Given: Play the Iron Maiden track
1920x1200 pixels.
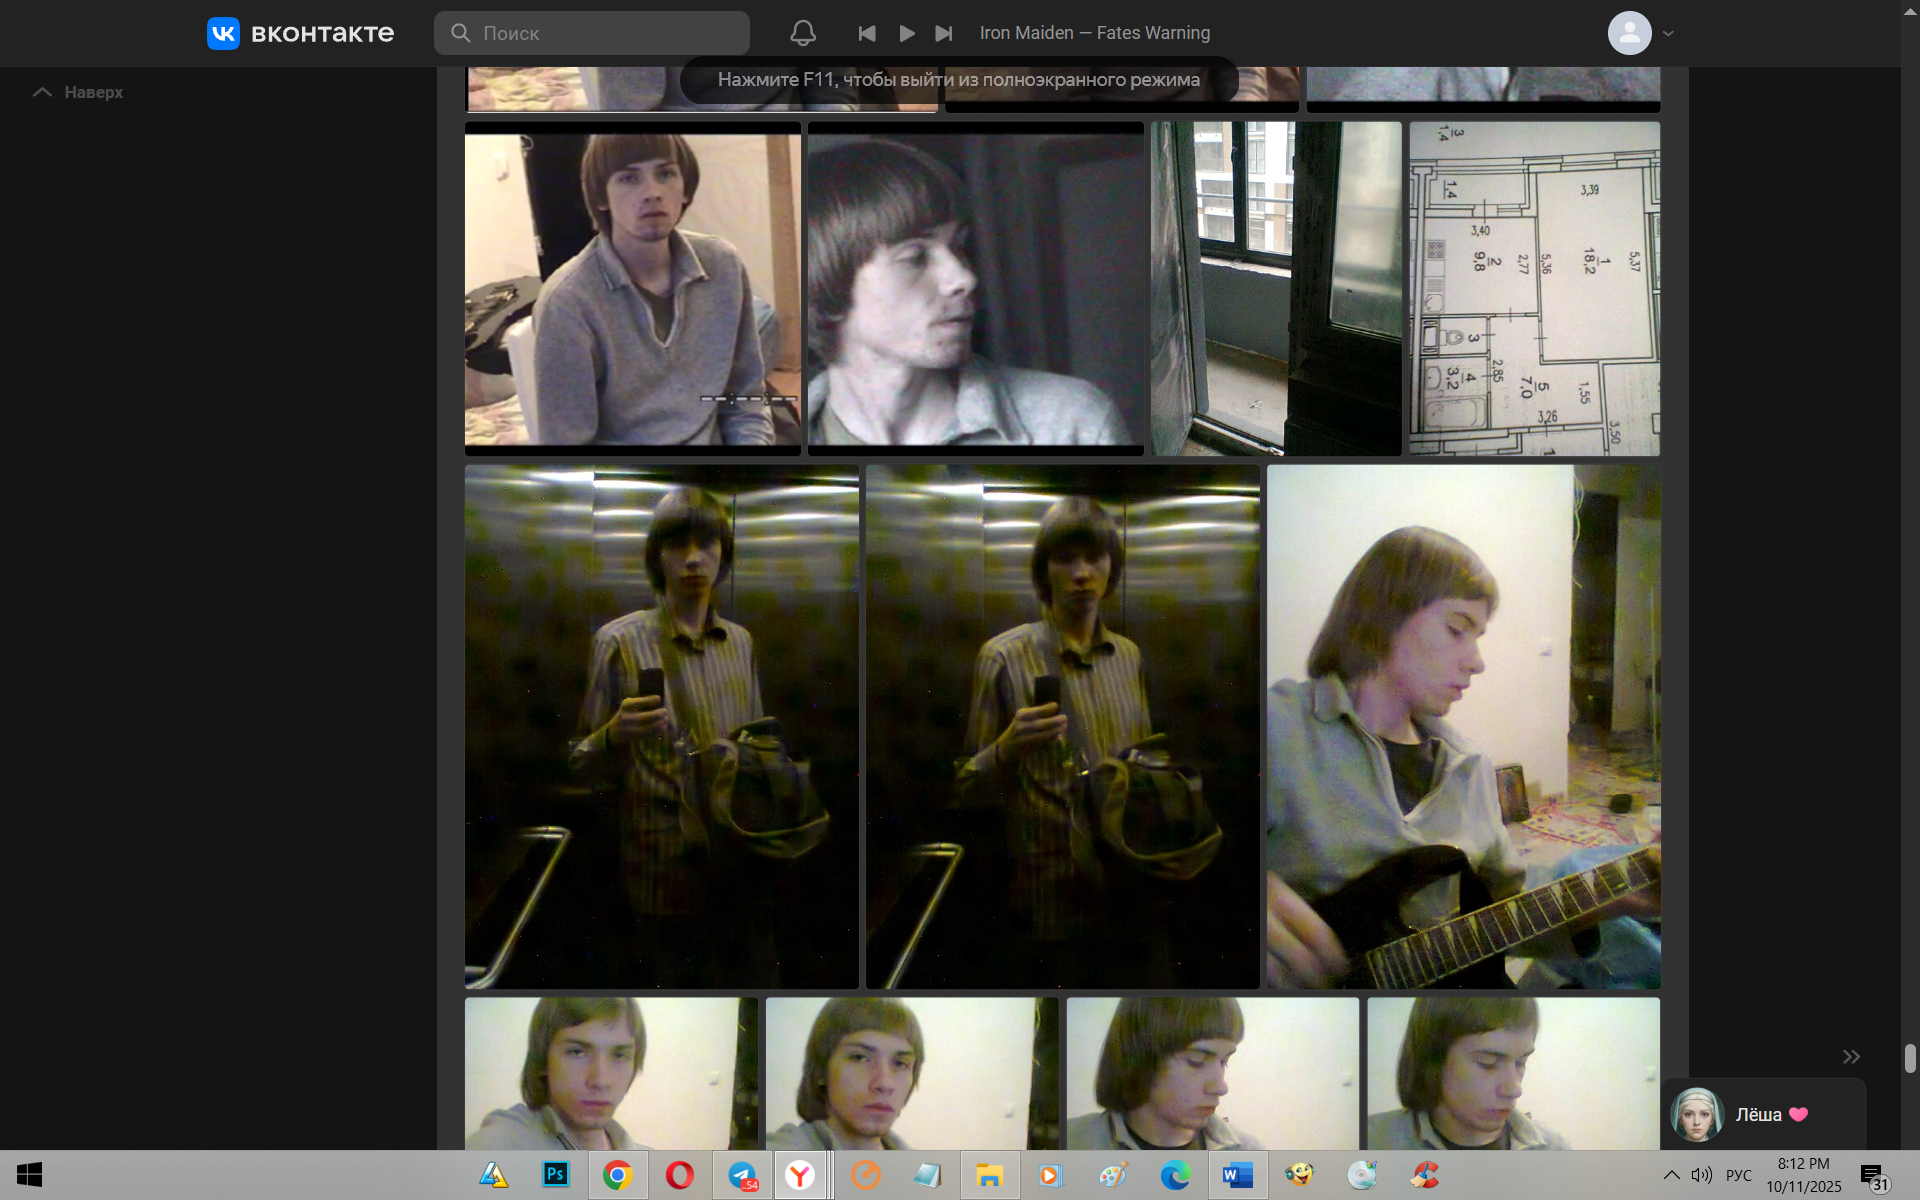Looking at the screenshot, I should click(x=906, y=33).
